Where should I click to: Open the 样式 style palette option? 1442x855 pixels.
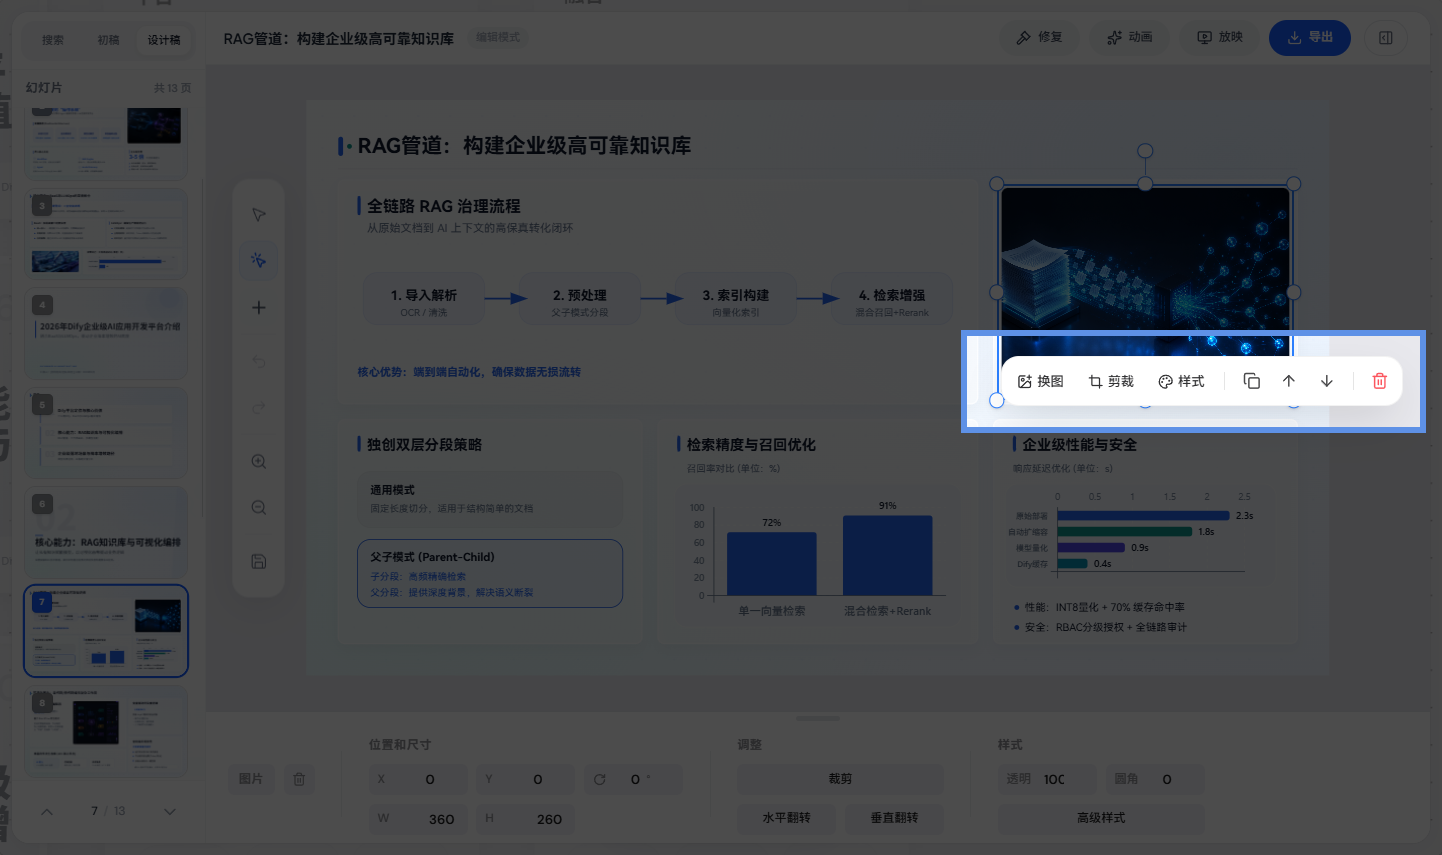click(x=1181, y=381)
